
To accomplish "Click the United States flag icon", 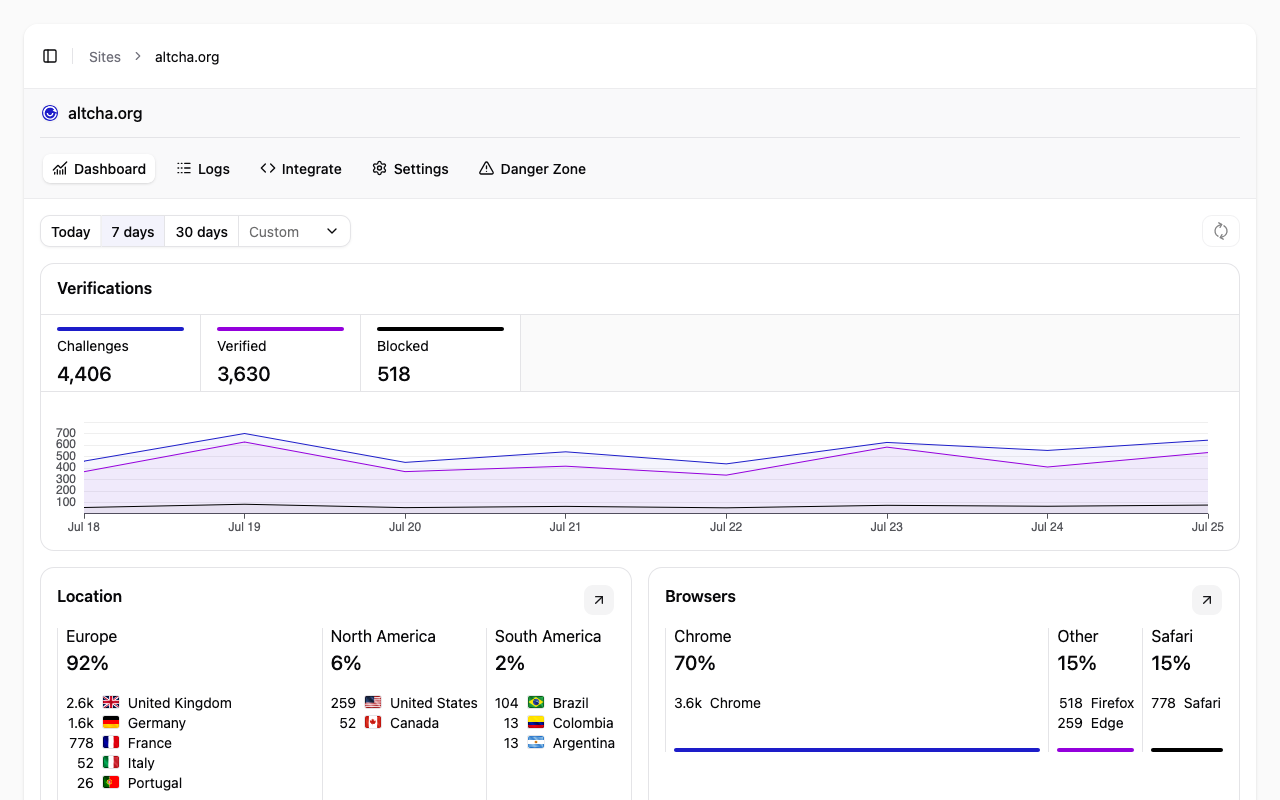I will [x=373, y=703].
